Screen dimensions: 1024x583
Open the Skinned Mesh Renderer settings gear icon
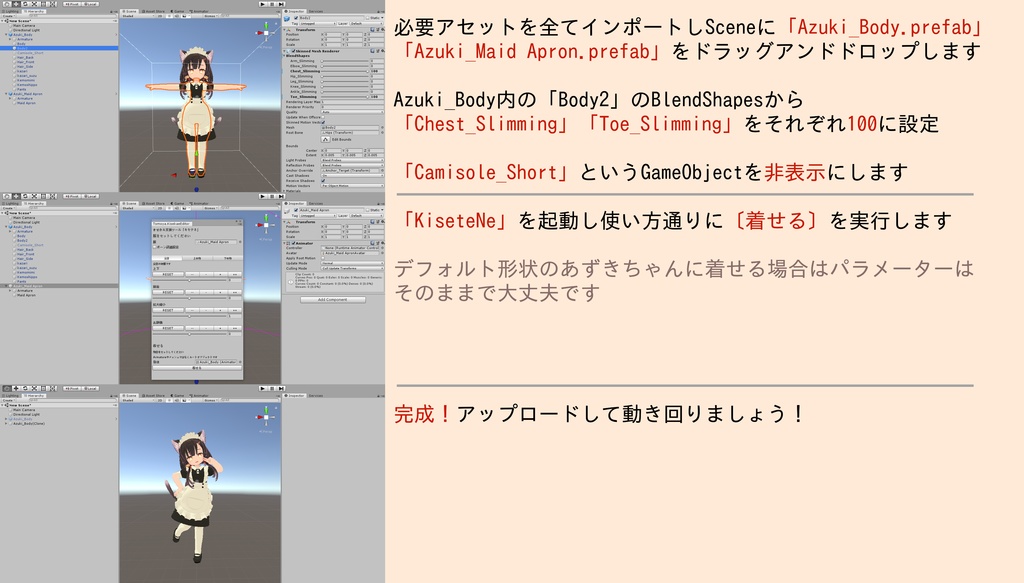click(x=380, y=49)
